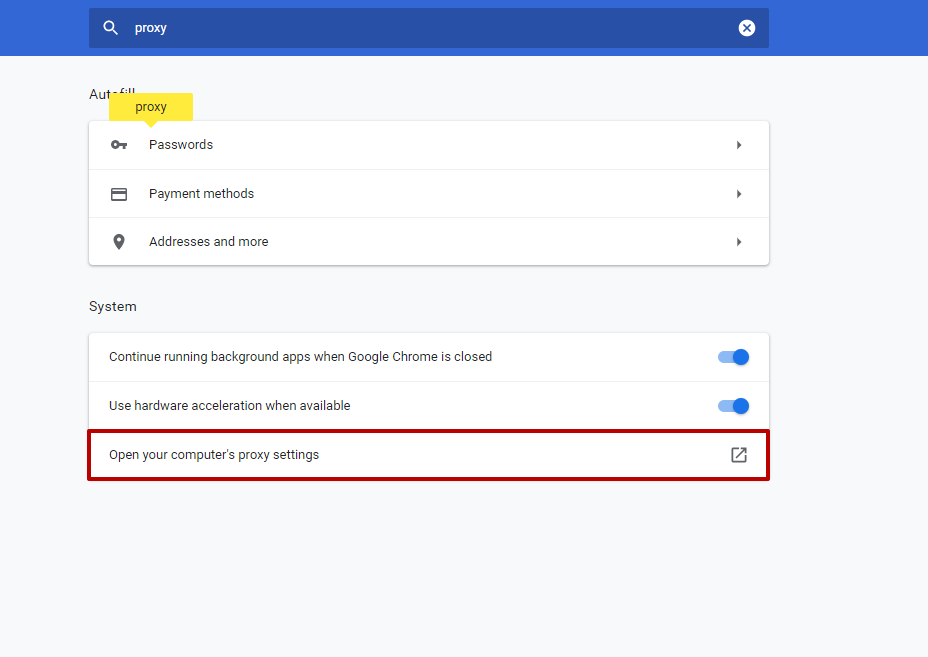Screen dimensions: 928x657
Task: Expand Addresses and more using its arrow
Action: (x=739, y=242)
